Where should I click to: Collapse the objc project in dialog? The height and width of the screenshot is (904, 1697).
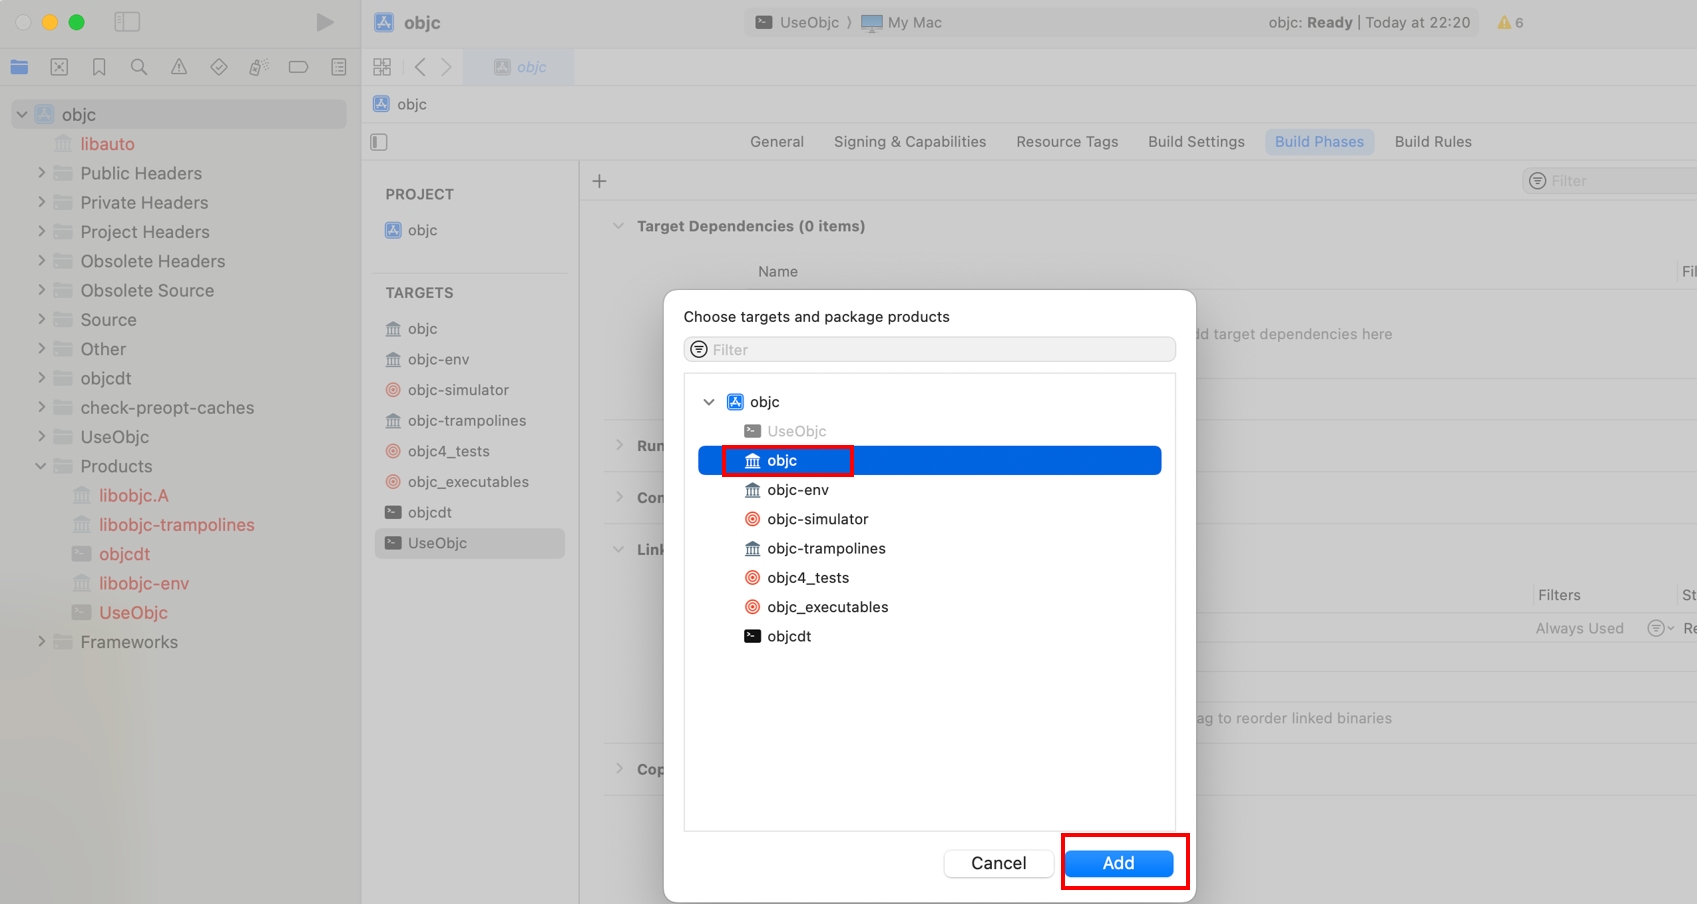click(x=709, y=402)
